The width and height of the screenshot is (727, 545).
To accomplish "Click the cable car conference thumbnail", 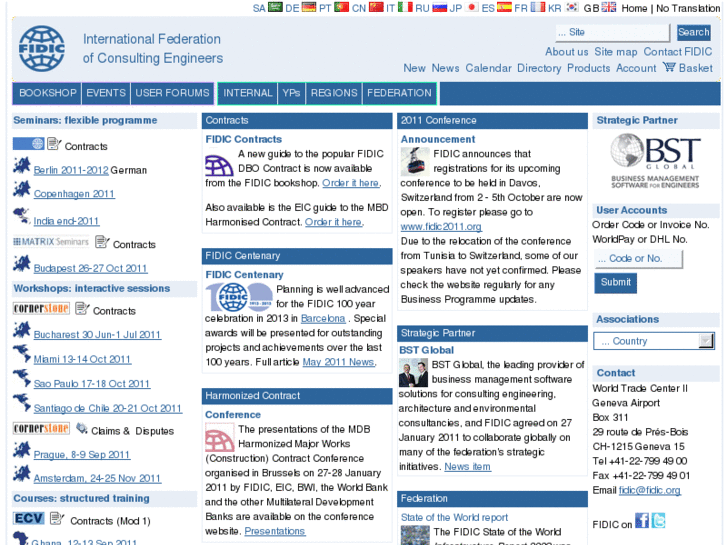I will coord(415,161).
